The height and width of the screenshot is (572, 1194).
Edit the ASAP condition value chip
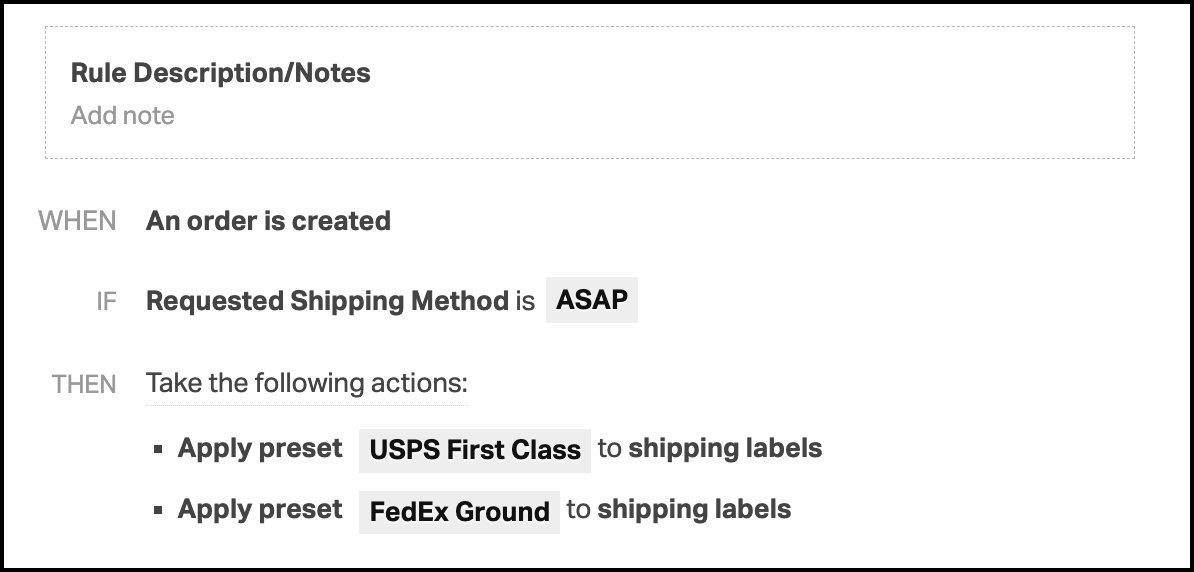pyautogui.click(x=592, y=300)
